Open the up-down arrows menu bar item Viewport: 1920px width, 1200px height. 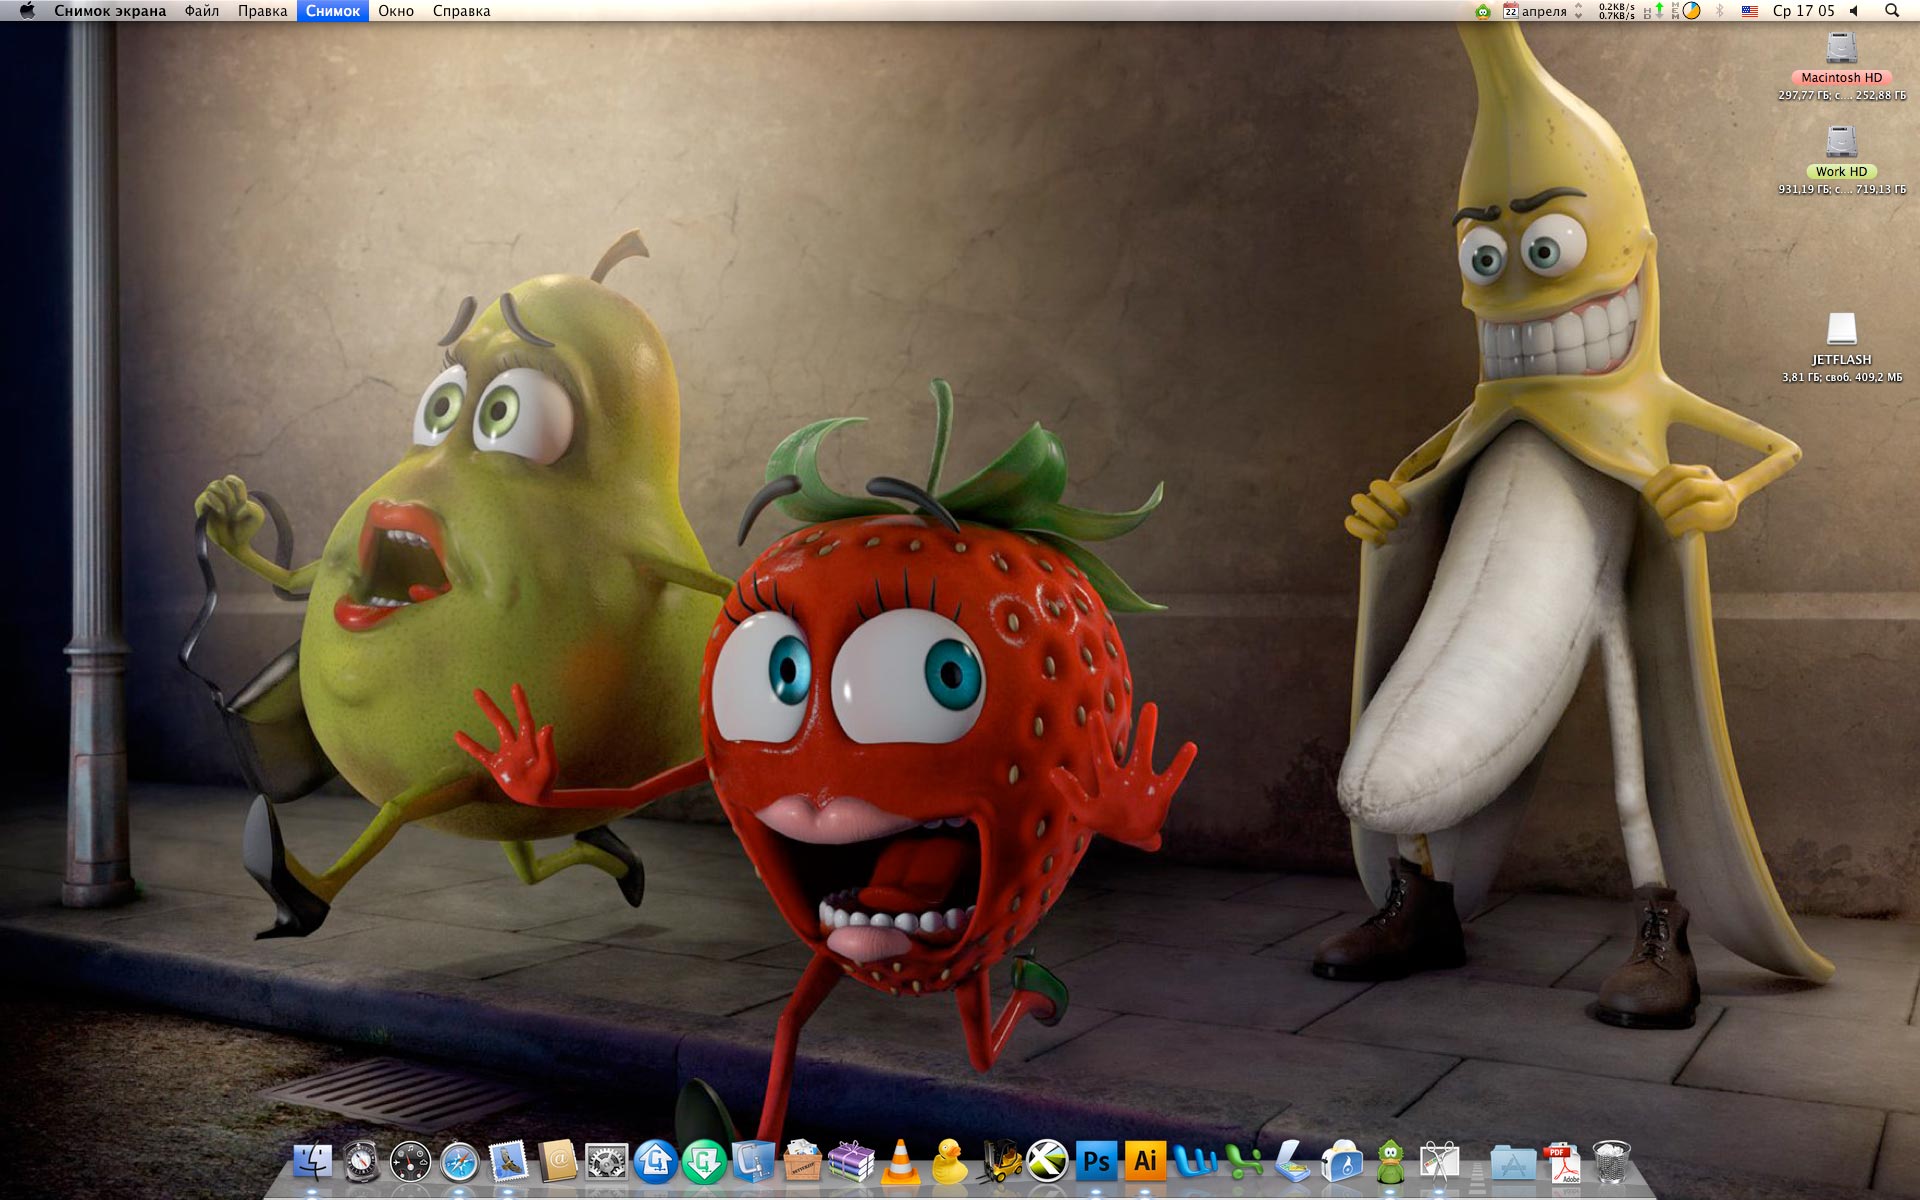(x=1579, y=11)
